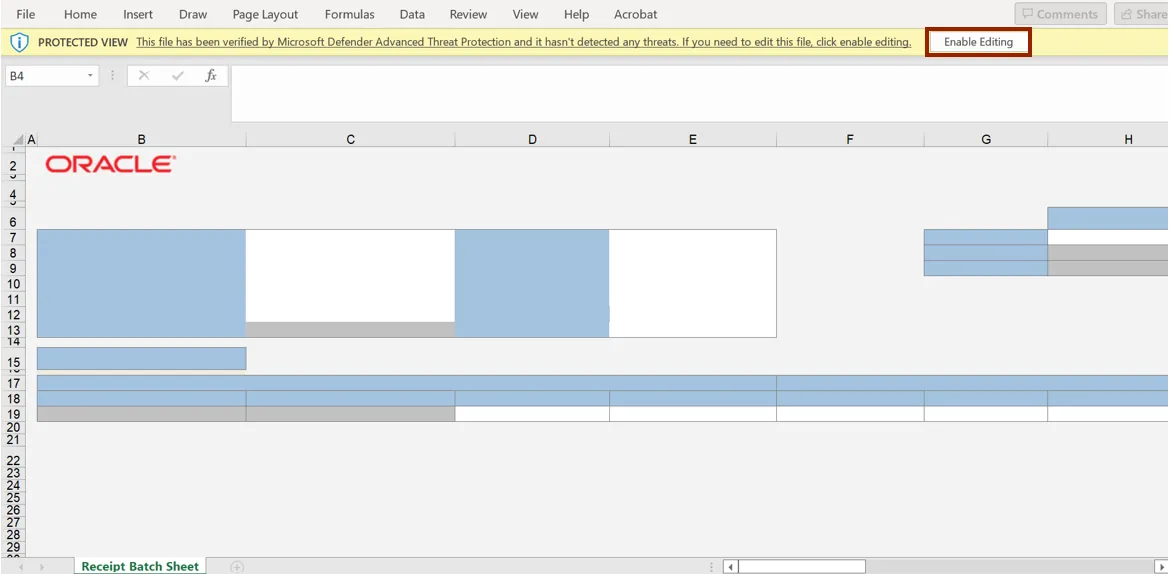Open the Insert Function fx icon
This screenshot has height=574, width=1171.
[211, 75]
